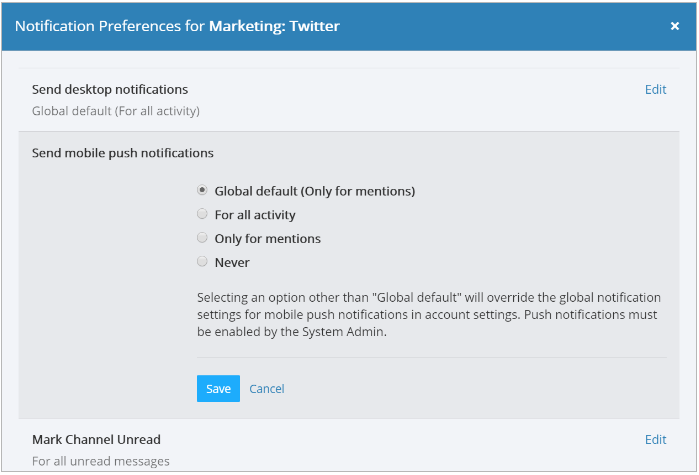Close the Notification Preferences dialog
The width and height of the screenshot is (699, 475).
pyautogui.click(x=674, y=26)
